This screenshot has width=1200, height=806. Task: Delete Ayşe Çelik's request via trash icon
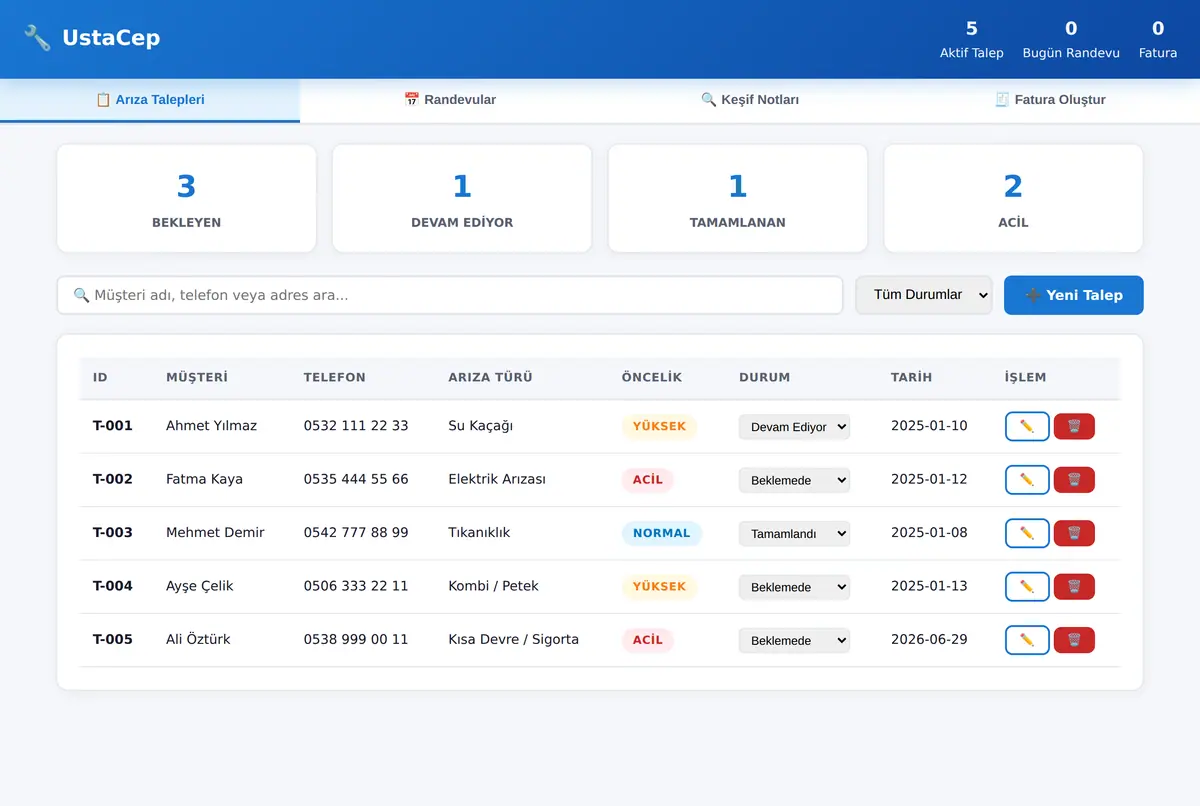click(x=1074, y=587)
